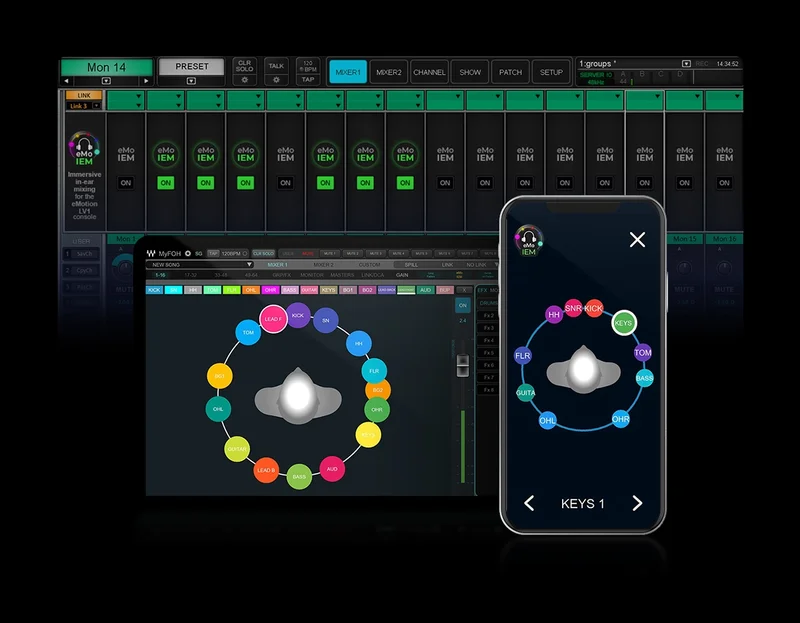Switch to MIXER 2 on the tablet
This screenshot has width=800, height=623.
[x=323, y=265]
